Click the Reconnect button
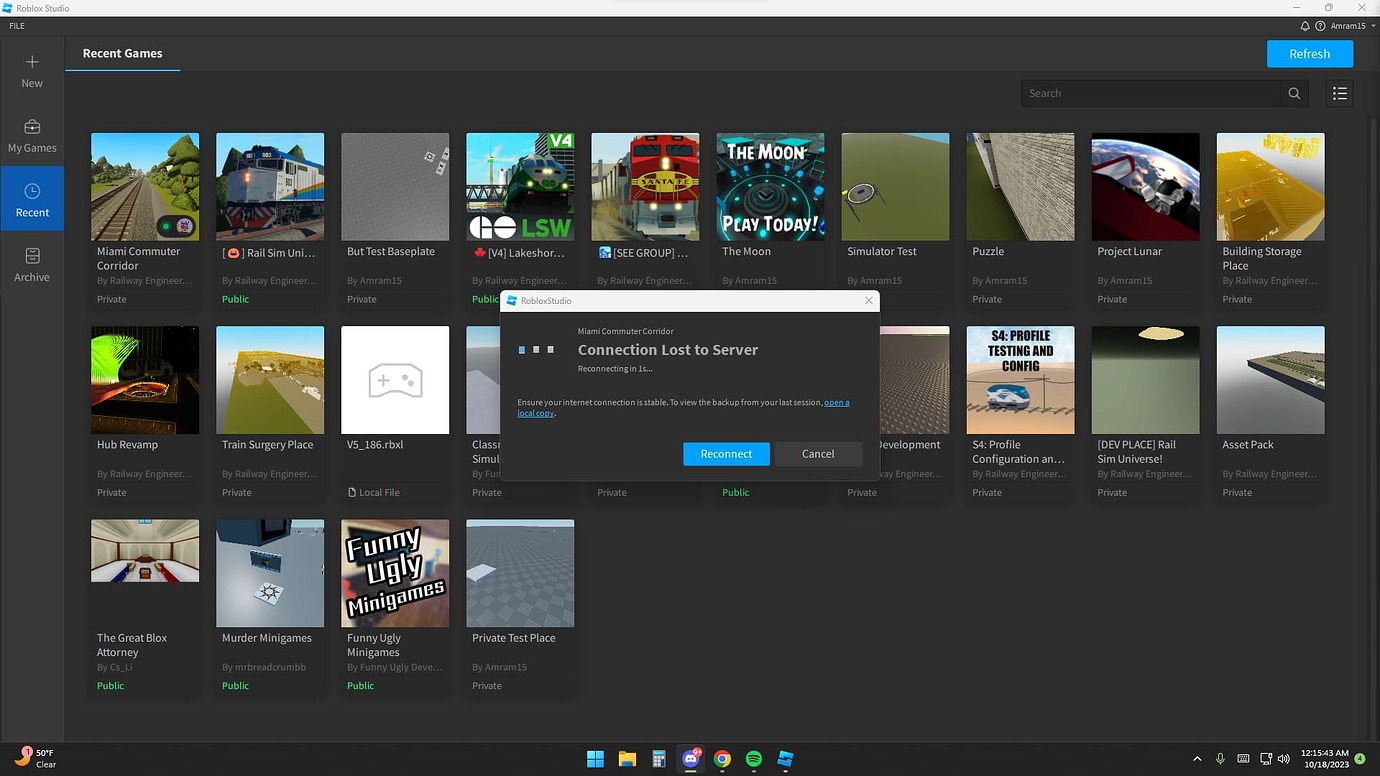 coord(726,453)
